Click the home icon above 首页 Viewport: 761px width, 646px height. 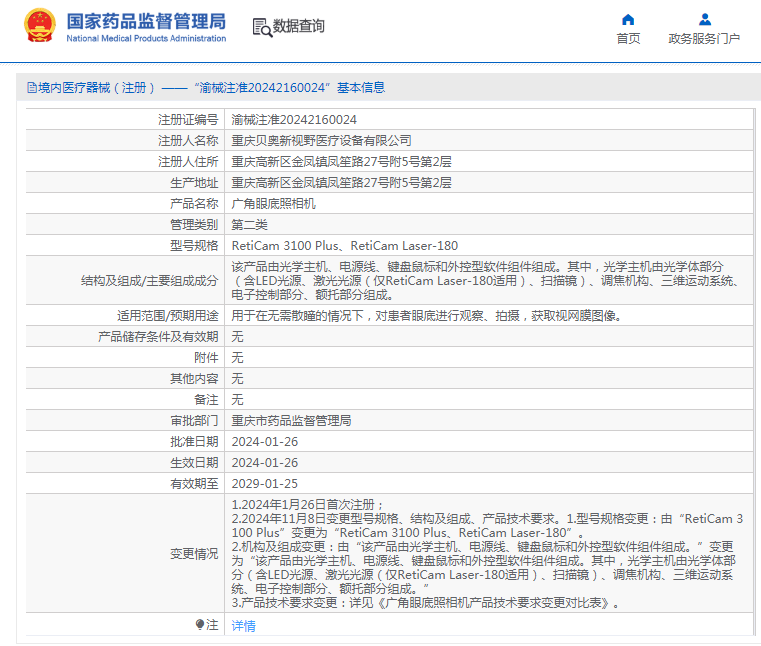coord(628,19)
